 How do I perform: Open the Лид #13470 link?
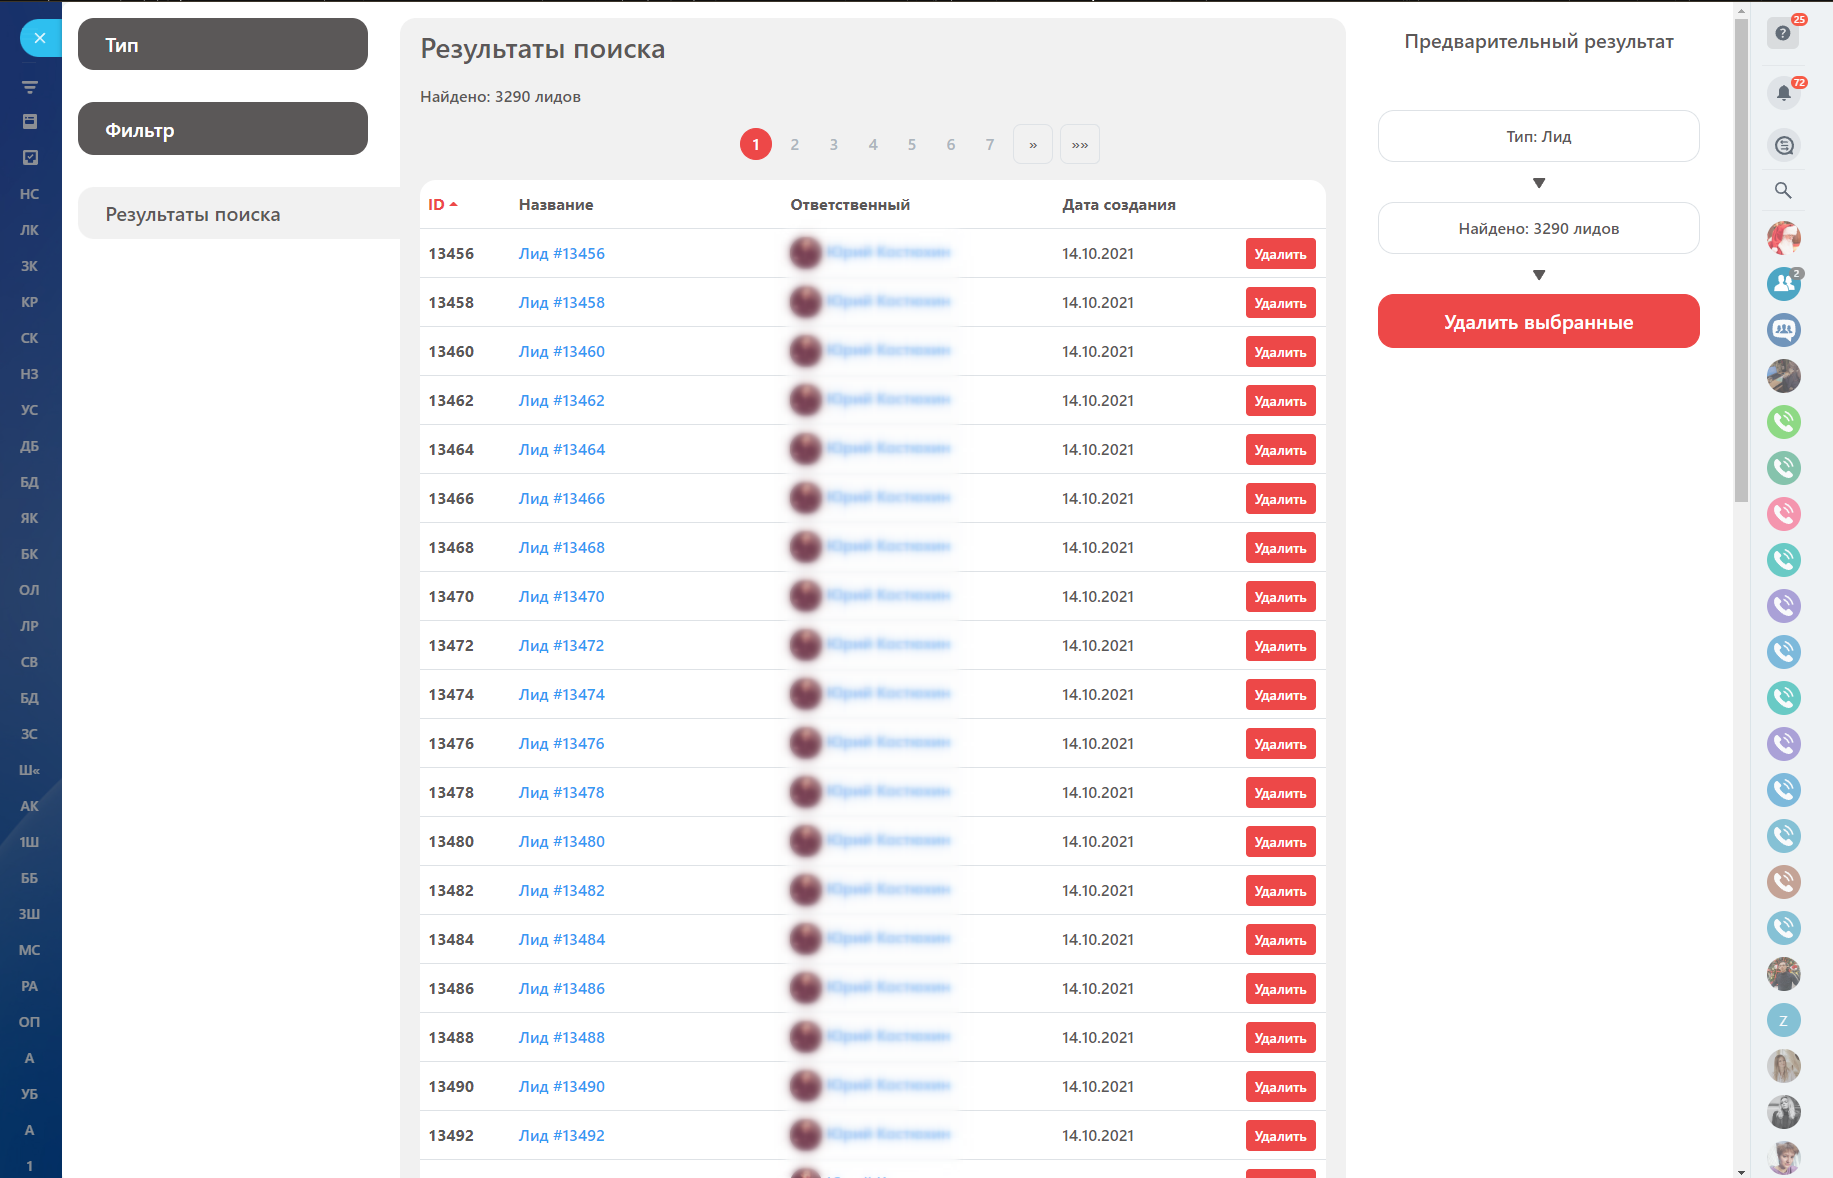tap(561, 597)
